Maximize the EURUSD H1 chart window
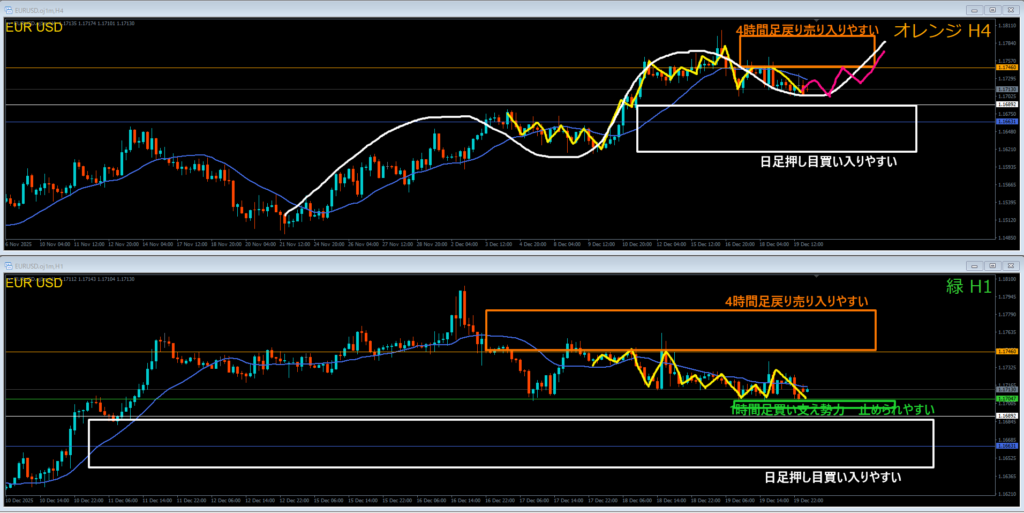The height and width of the screenshot is (513, 1024). click(992, 265)
